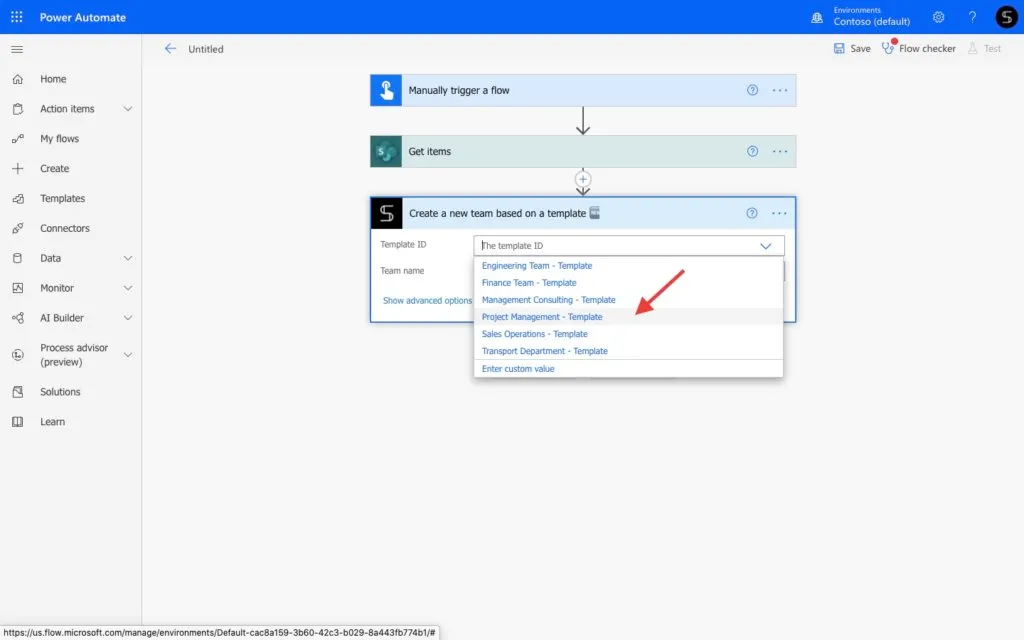The height and width of the screenshot is (640, 1024).
Task: Open help for Manually trigger a flow
Action: coord(752,90)
